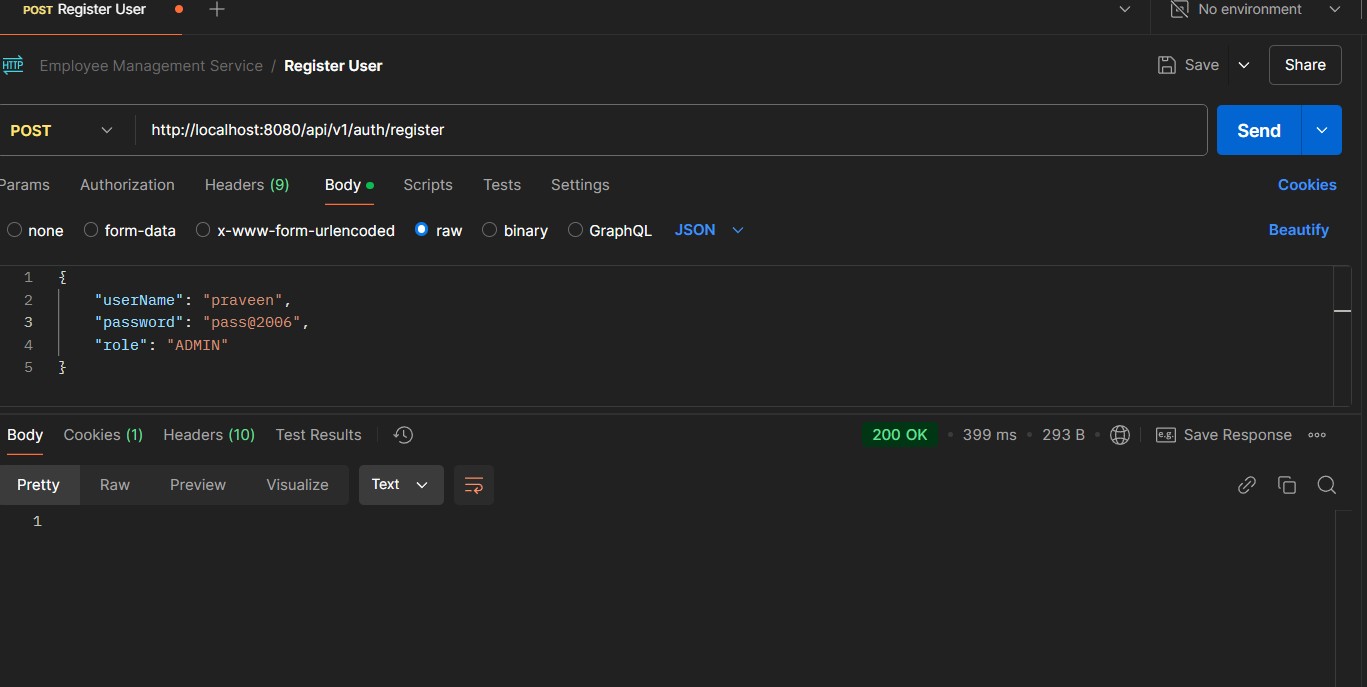Viewport: 1367px width, 687px height.
Task: Click the request URL input field
Action: [670, 130]
